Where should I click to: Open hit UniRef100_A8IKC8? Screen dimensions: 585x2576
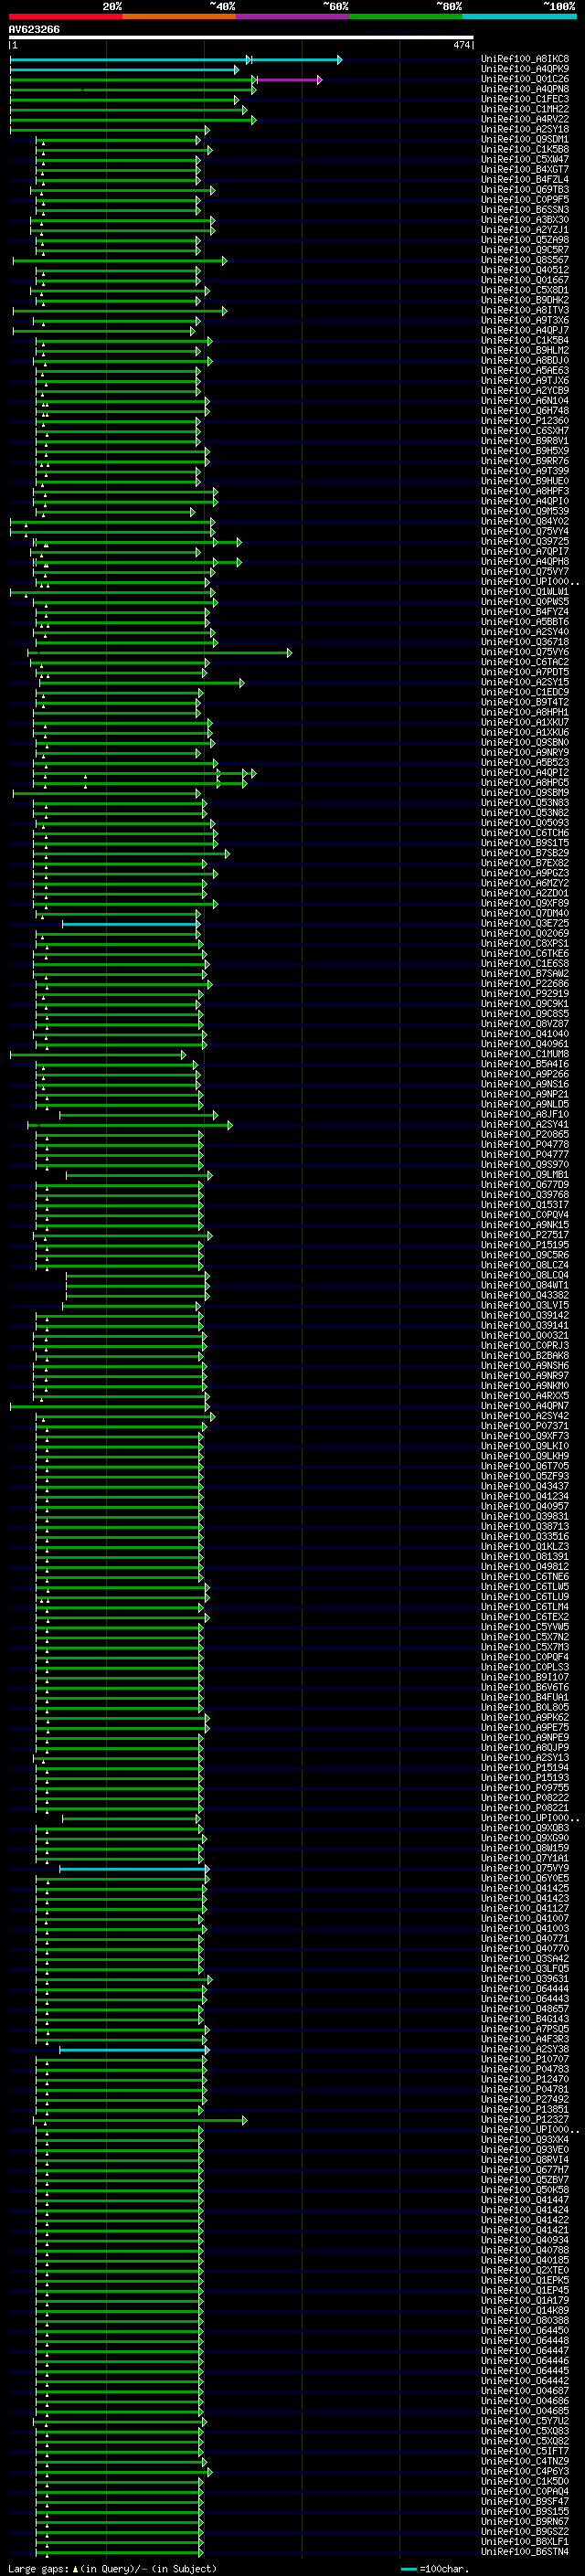(x=525, y=59)
